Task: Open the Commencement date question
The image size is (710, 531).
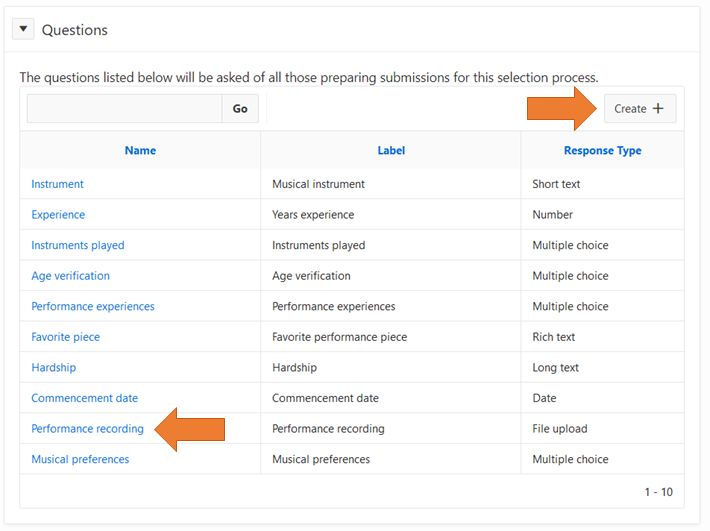Action: point(84,398)
